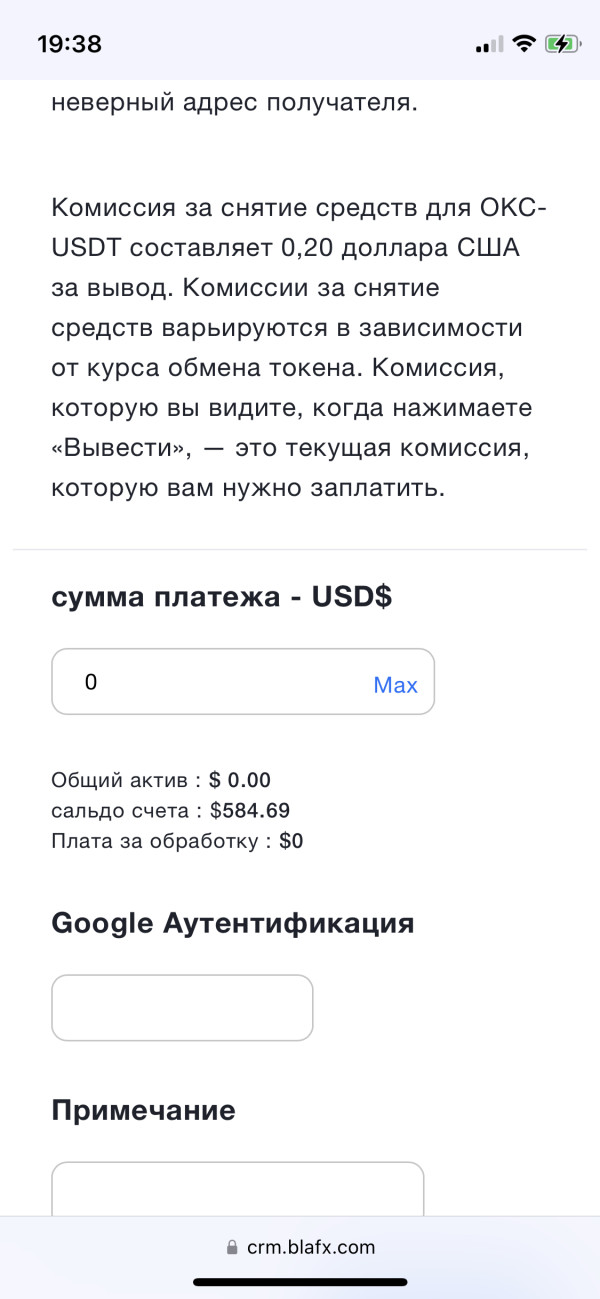The width and height of the screenshot is (600, 1299).
Task: Click the 'сумма платежа - USD$' heading
Action: pos(221,597)
